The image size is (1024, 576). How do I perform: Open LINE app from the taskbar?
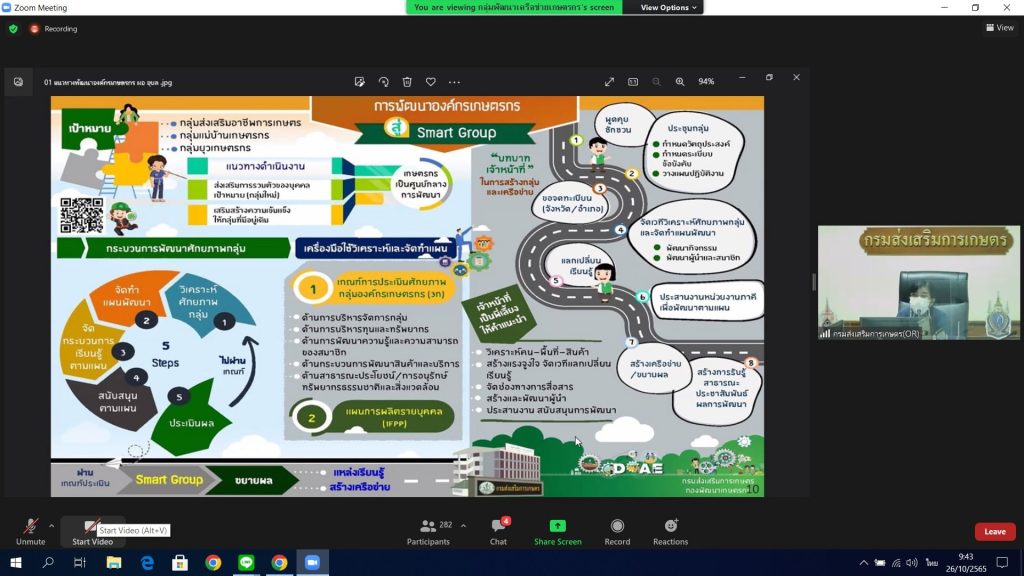tap(246, 563)
